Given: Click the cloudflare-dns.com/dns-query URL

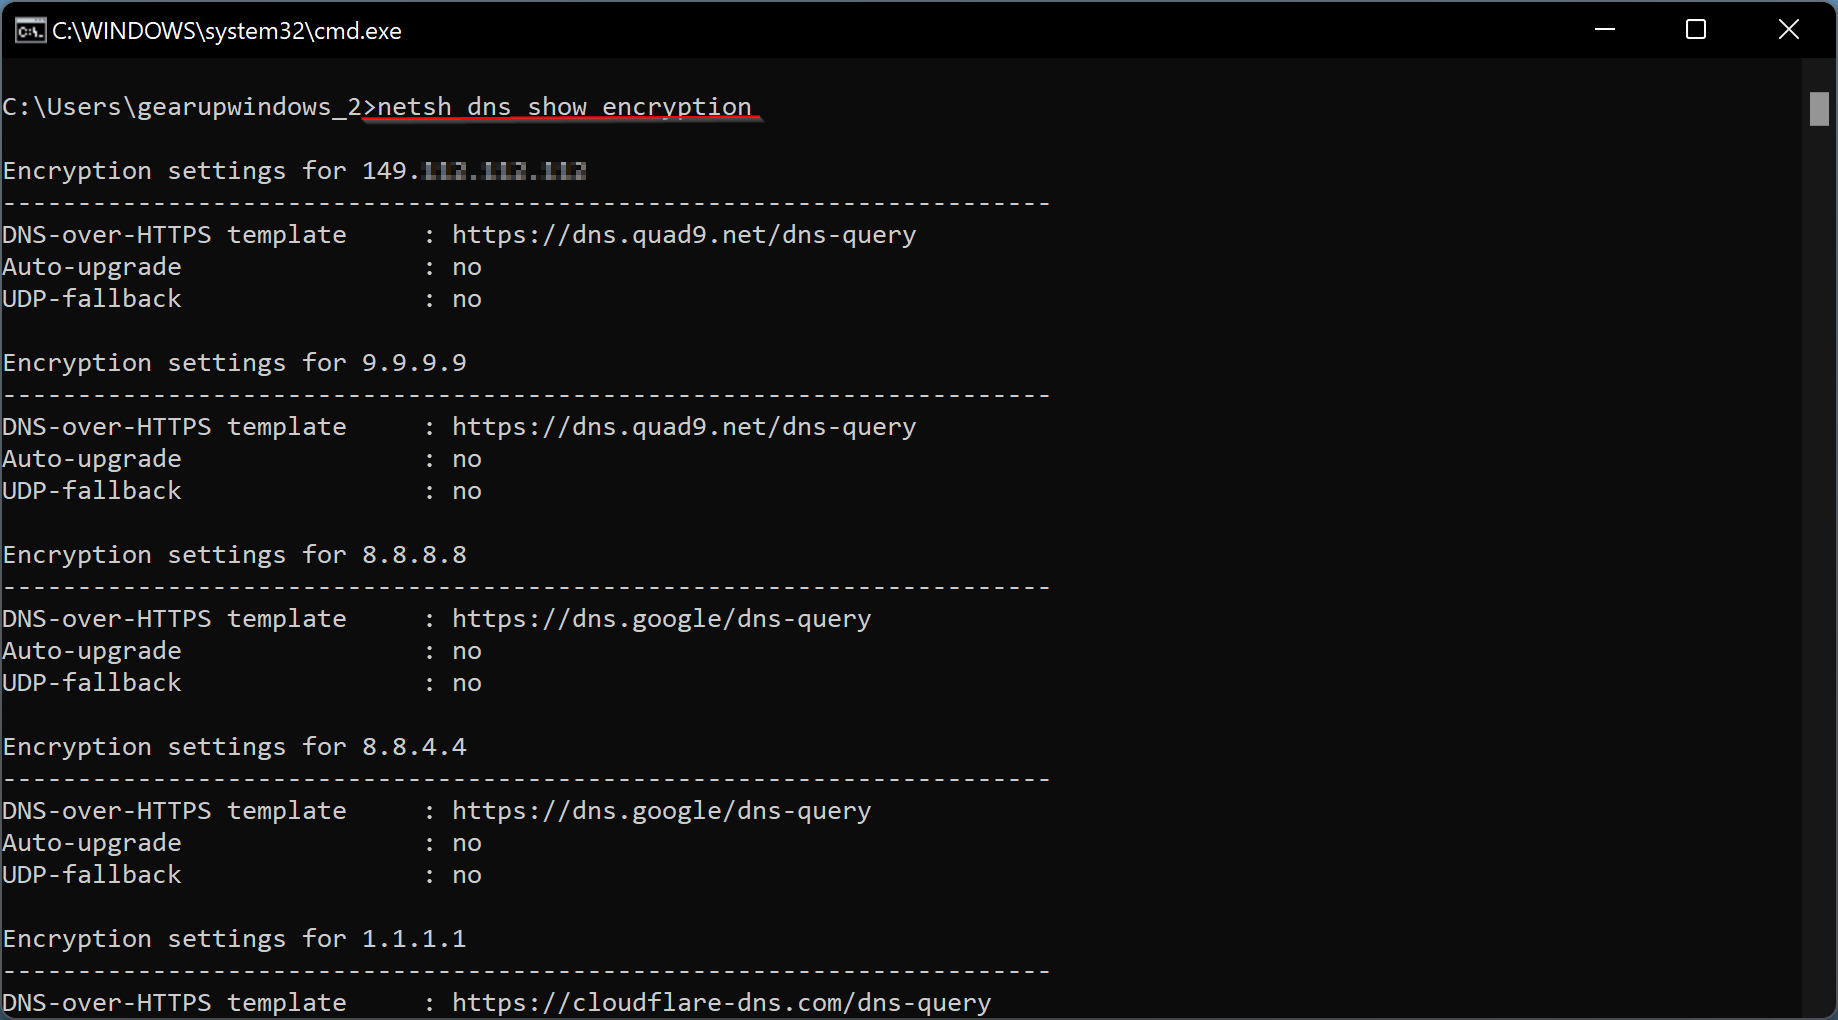Looking at the screenshot, I should pyautogui.click(x=722, y=1003).
